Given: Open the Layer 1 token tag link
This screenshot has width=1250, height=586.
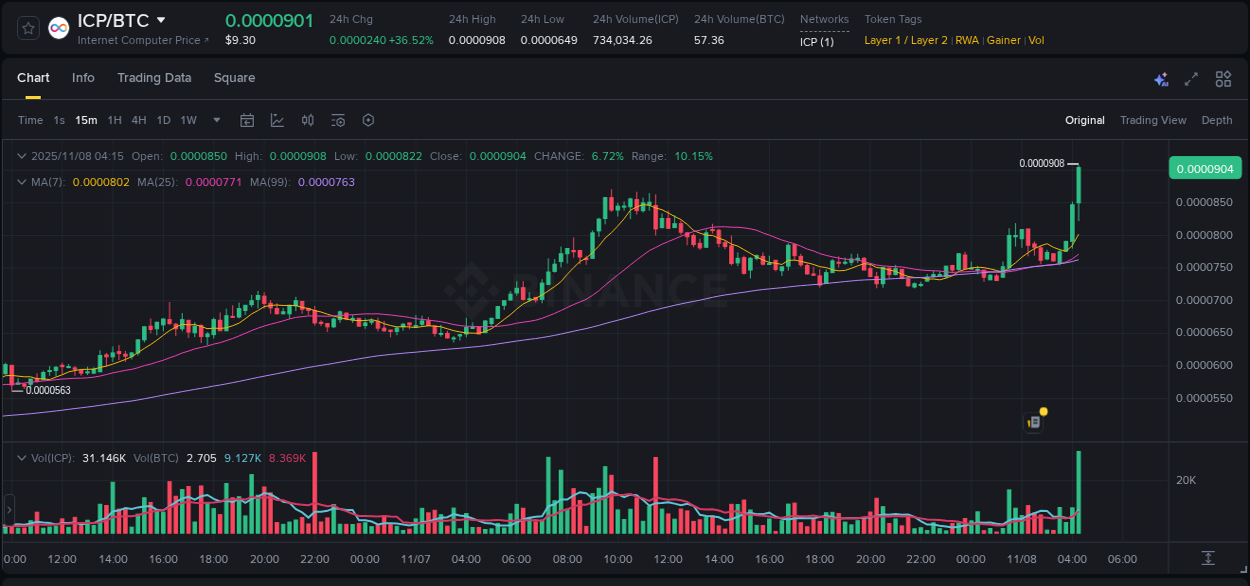Looking at the screenshot, I should coord(881,40).
